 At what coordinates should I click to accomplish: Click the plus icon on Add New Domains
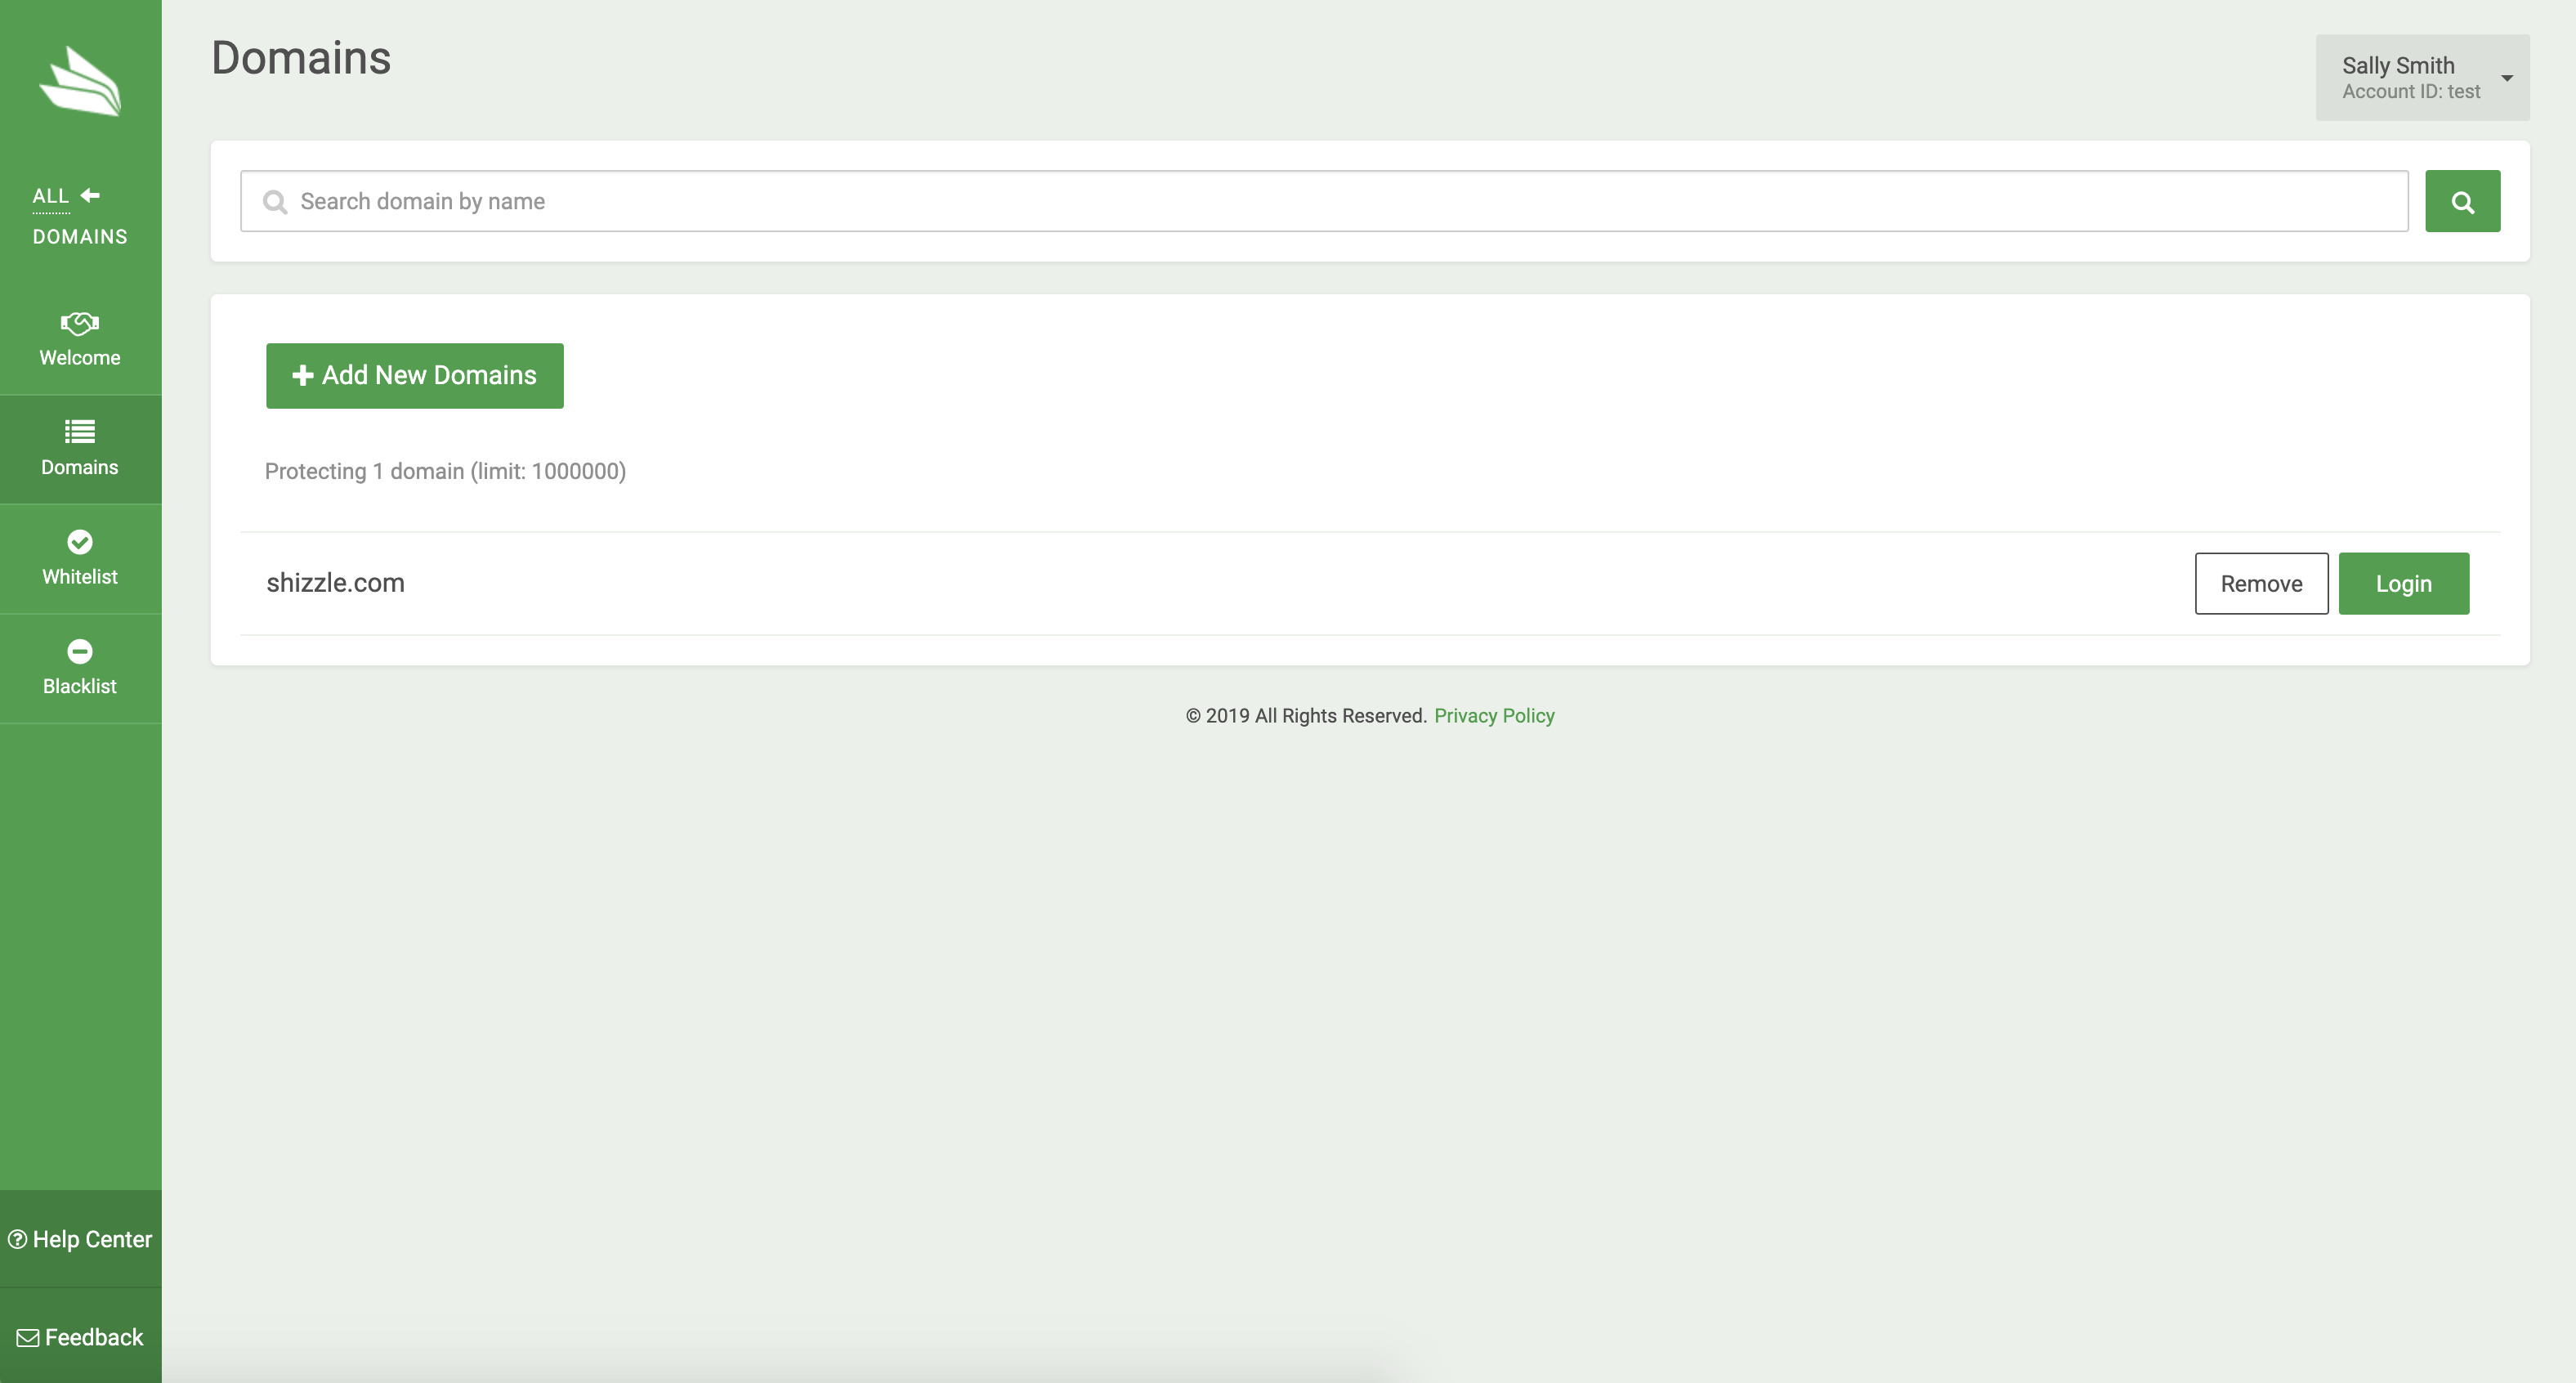pos(302,375)
